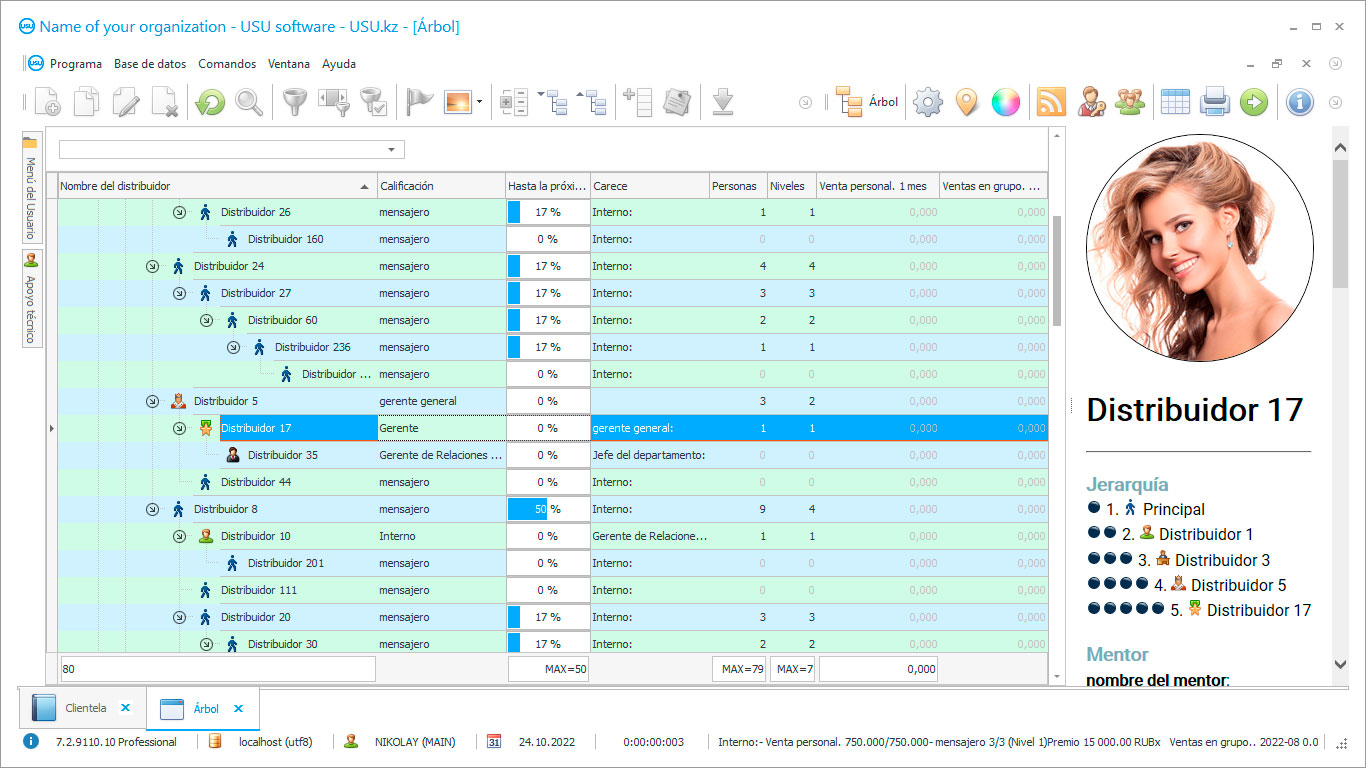Collapse the Distribuidor 24 tree node
Viewport: 1366px width, 768px height.
coord(152,266)
